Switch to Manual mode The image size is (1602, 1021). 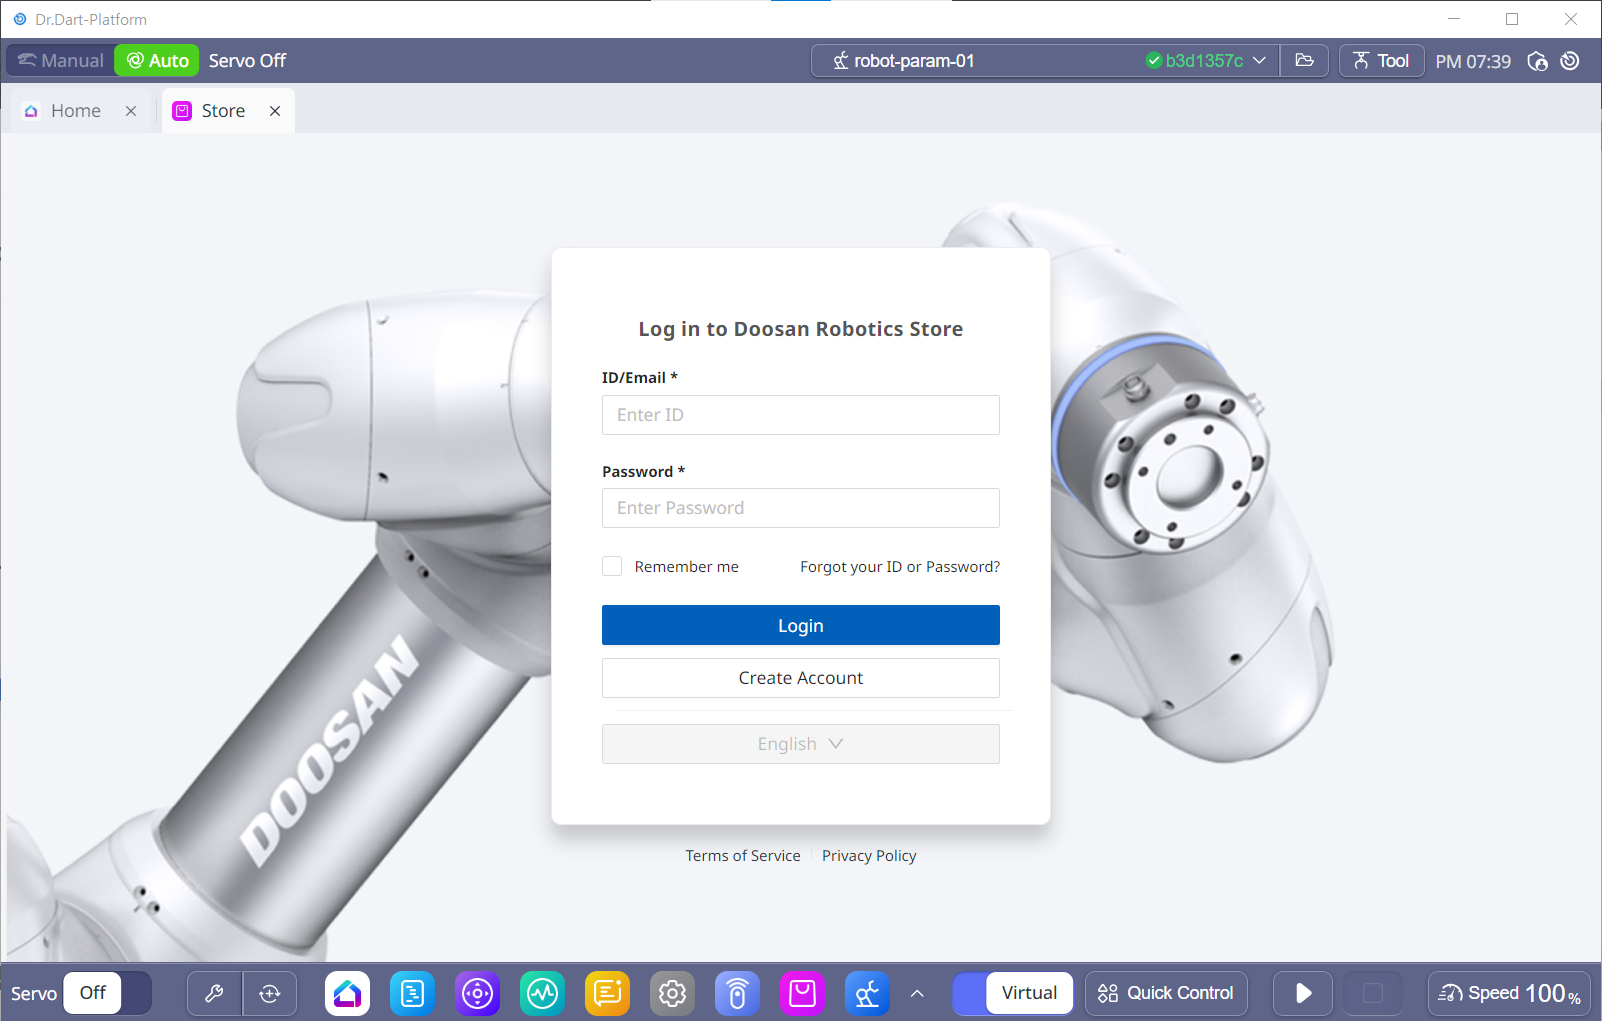[x=61, y=61]
